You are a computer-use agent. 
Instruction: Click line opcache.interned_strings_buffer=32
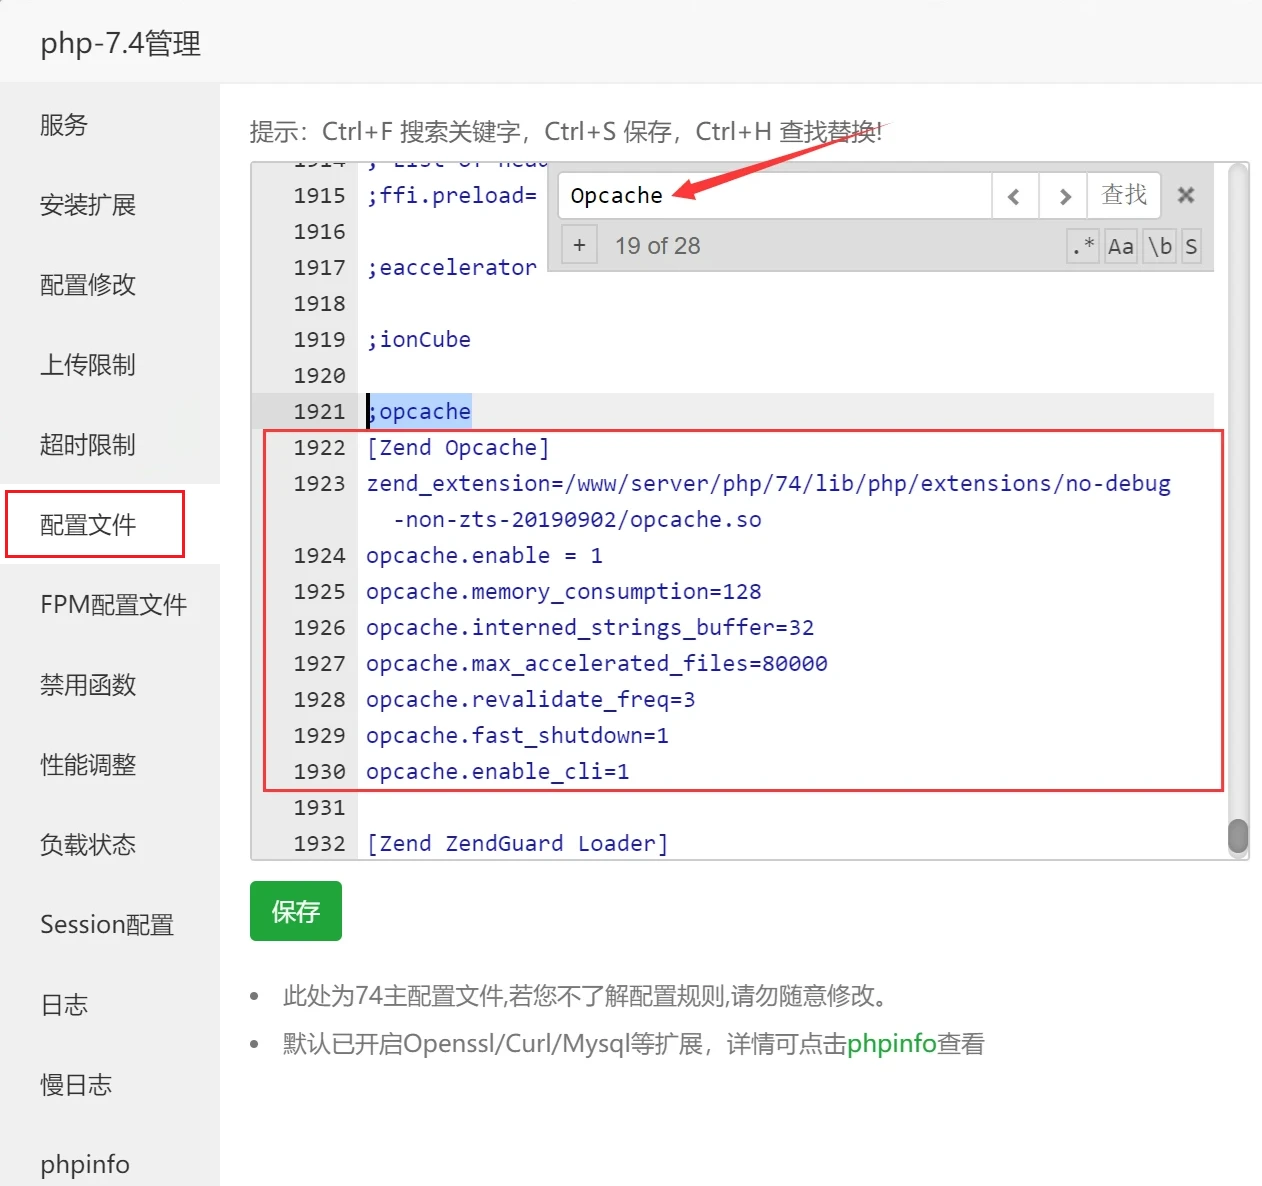pos(590,627)
